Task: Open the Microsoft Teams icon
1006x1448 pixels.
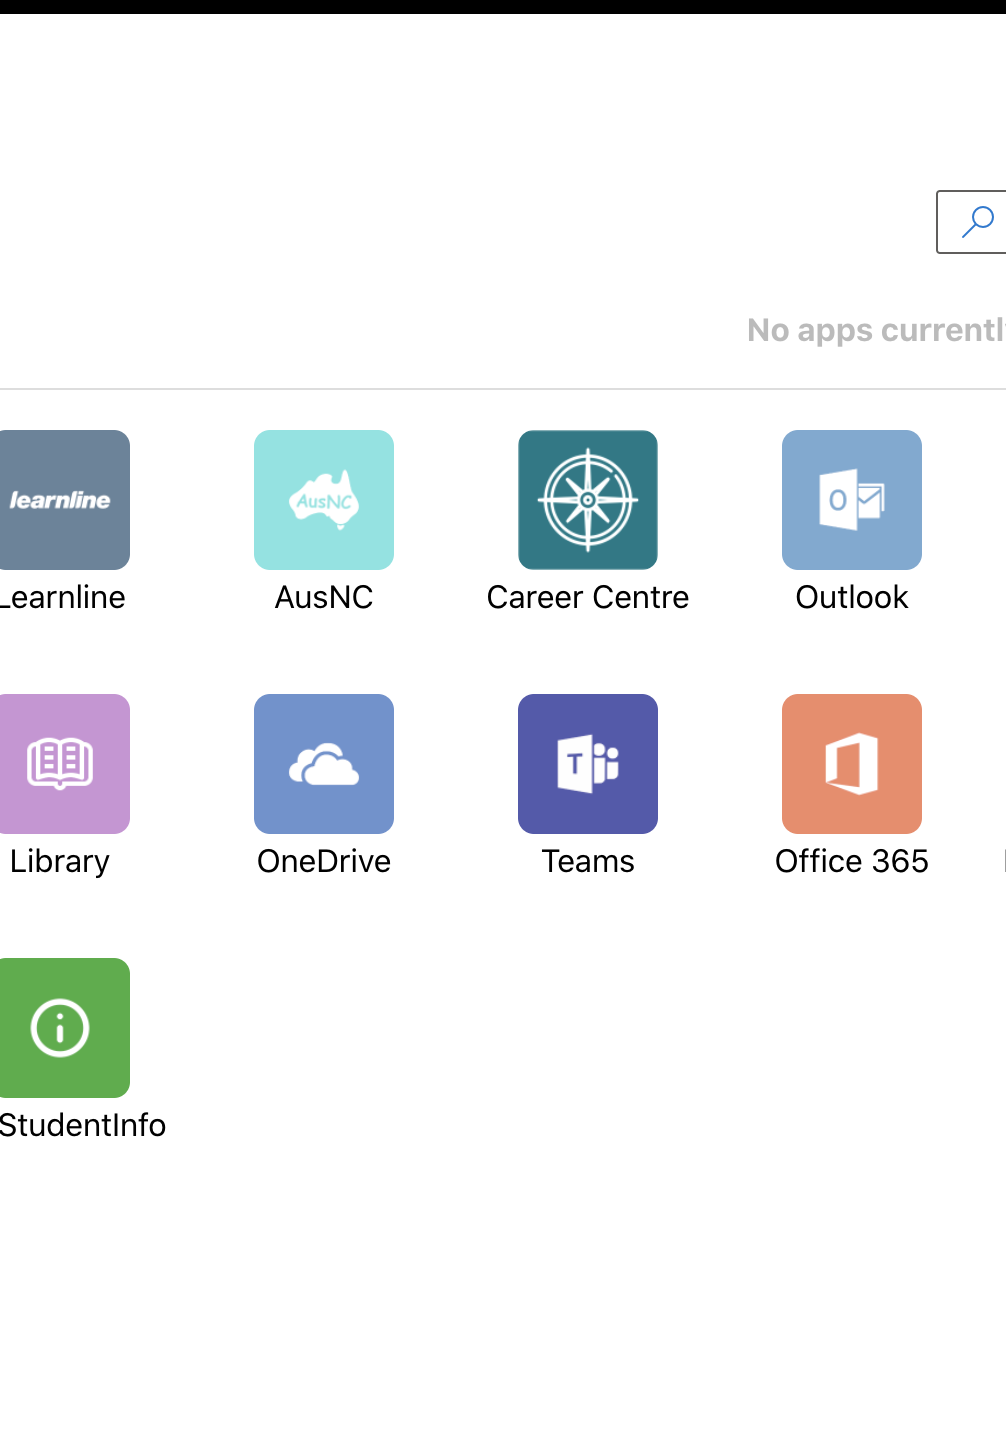Action: tap(588, 764)
